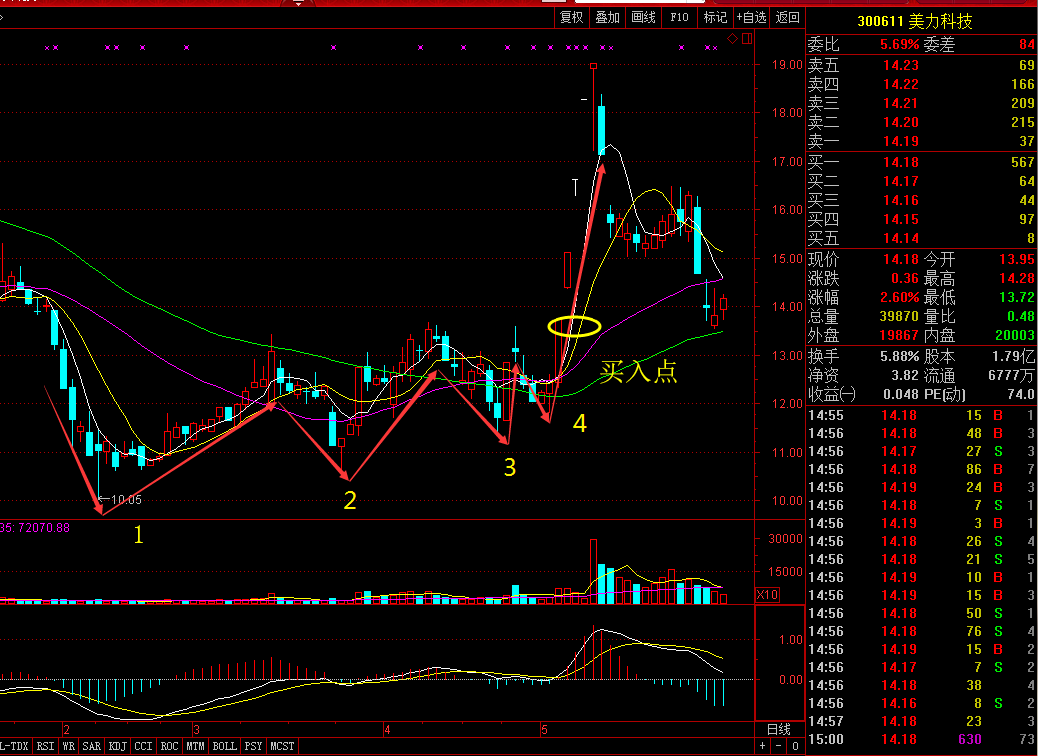Toggle 叠加 overlay option
The image size is (1038, 756).
coord(607,17)
